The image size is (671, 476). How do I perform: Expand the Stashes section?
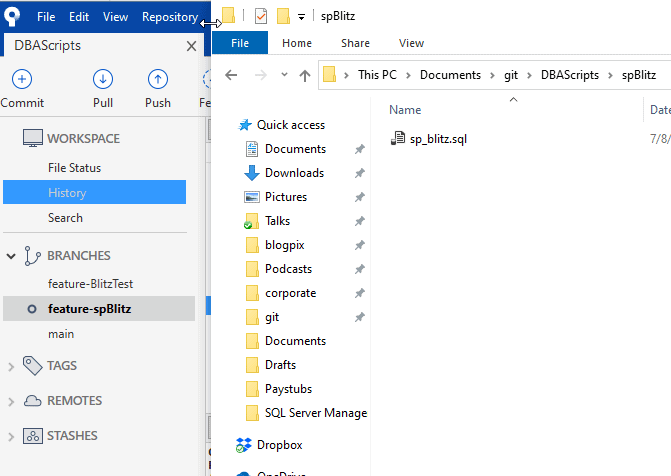tap(11, 437)
